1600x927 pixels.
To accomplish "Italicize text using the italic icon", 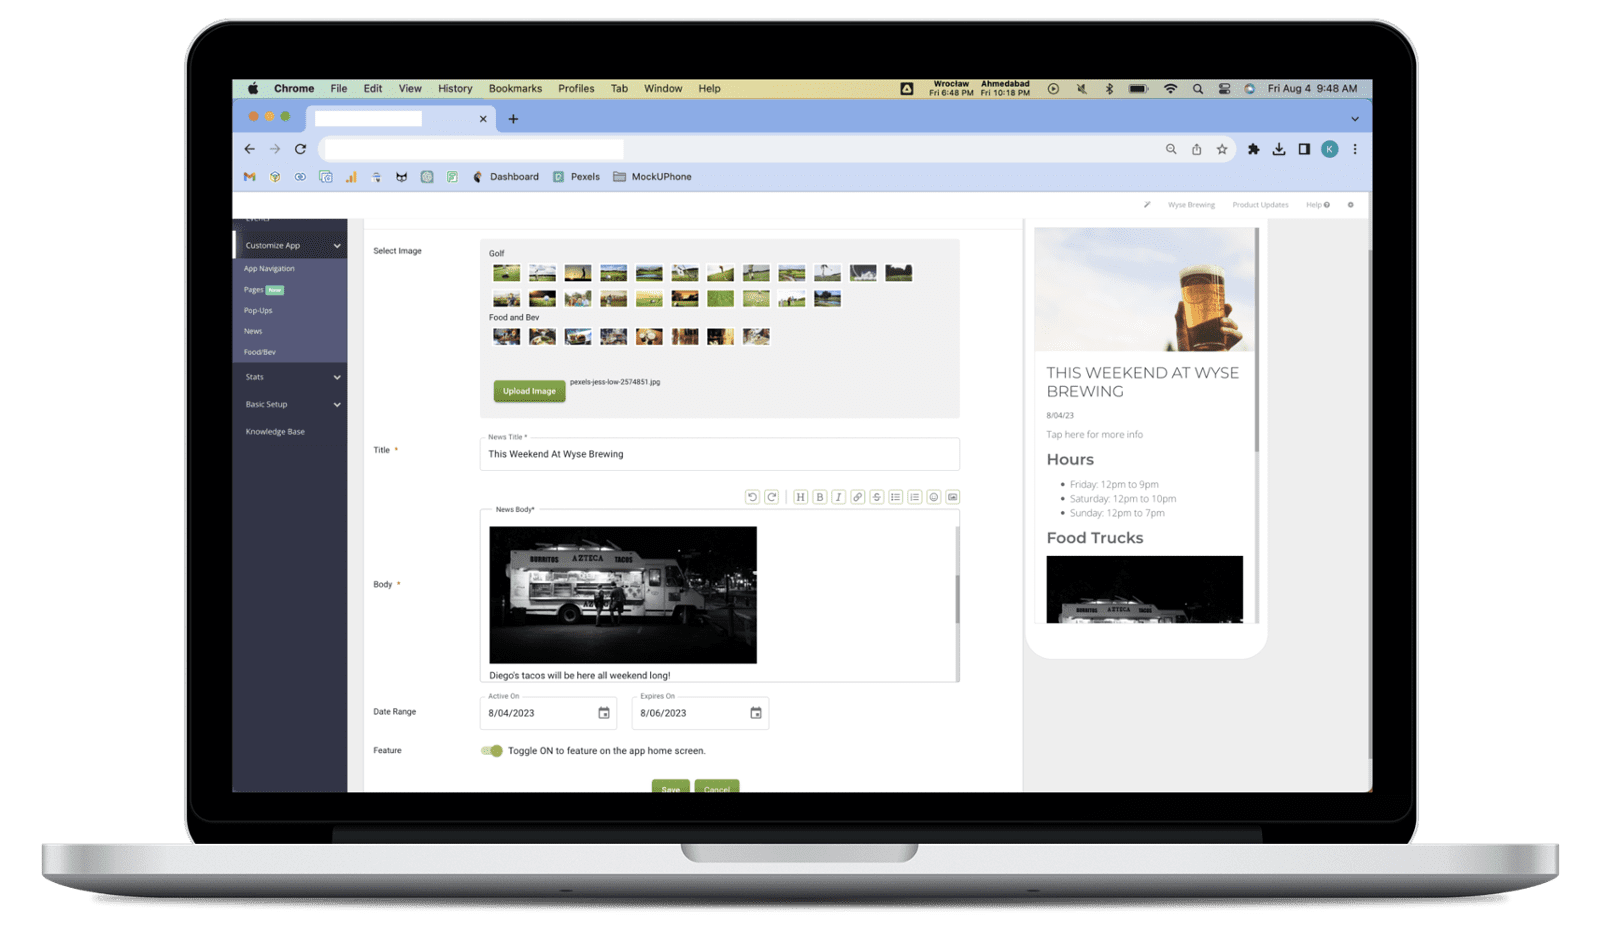I will coord(838,497).
